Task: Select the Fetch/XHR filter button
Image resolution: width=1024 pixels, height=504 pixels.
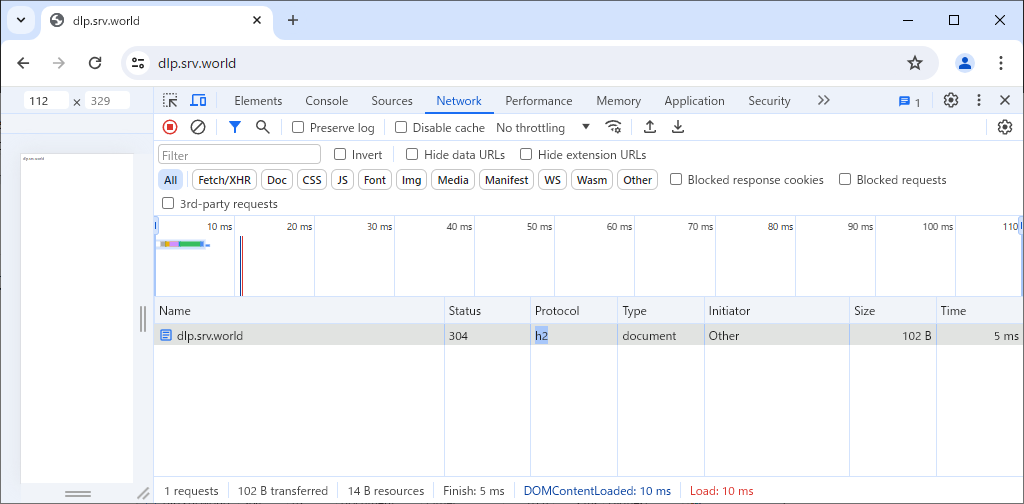Action: (x=225, y=180)
